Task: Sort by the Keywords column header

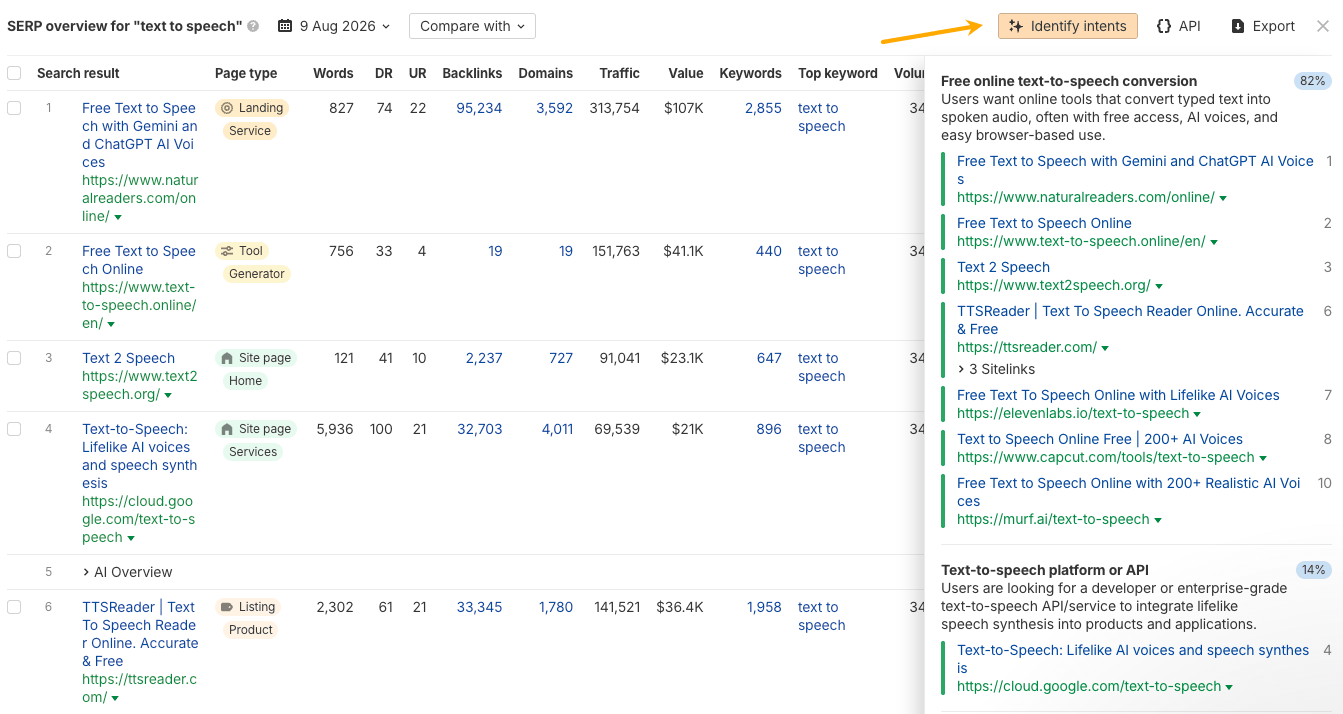Action: [x=751, y=73]
